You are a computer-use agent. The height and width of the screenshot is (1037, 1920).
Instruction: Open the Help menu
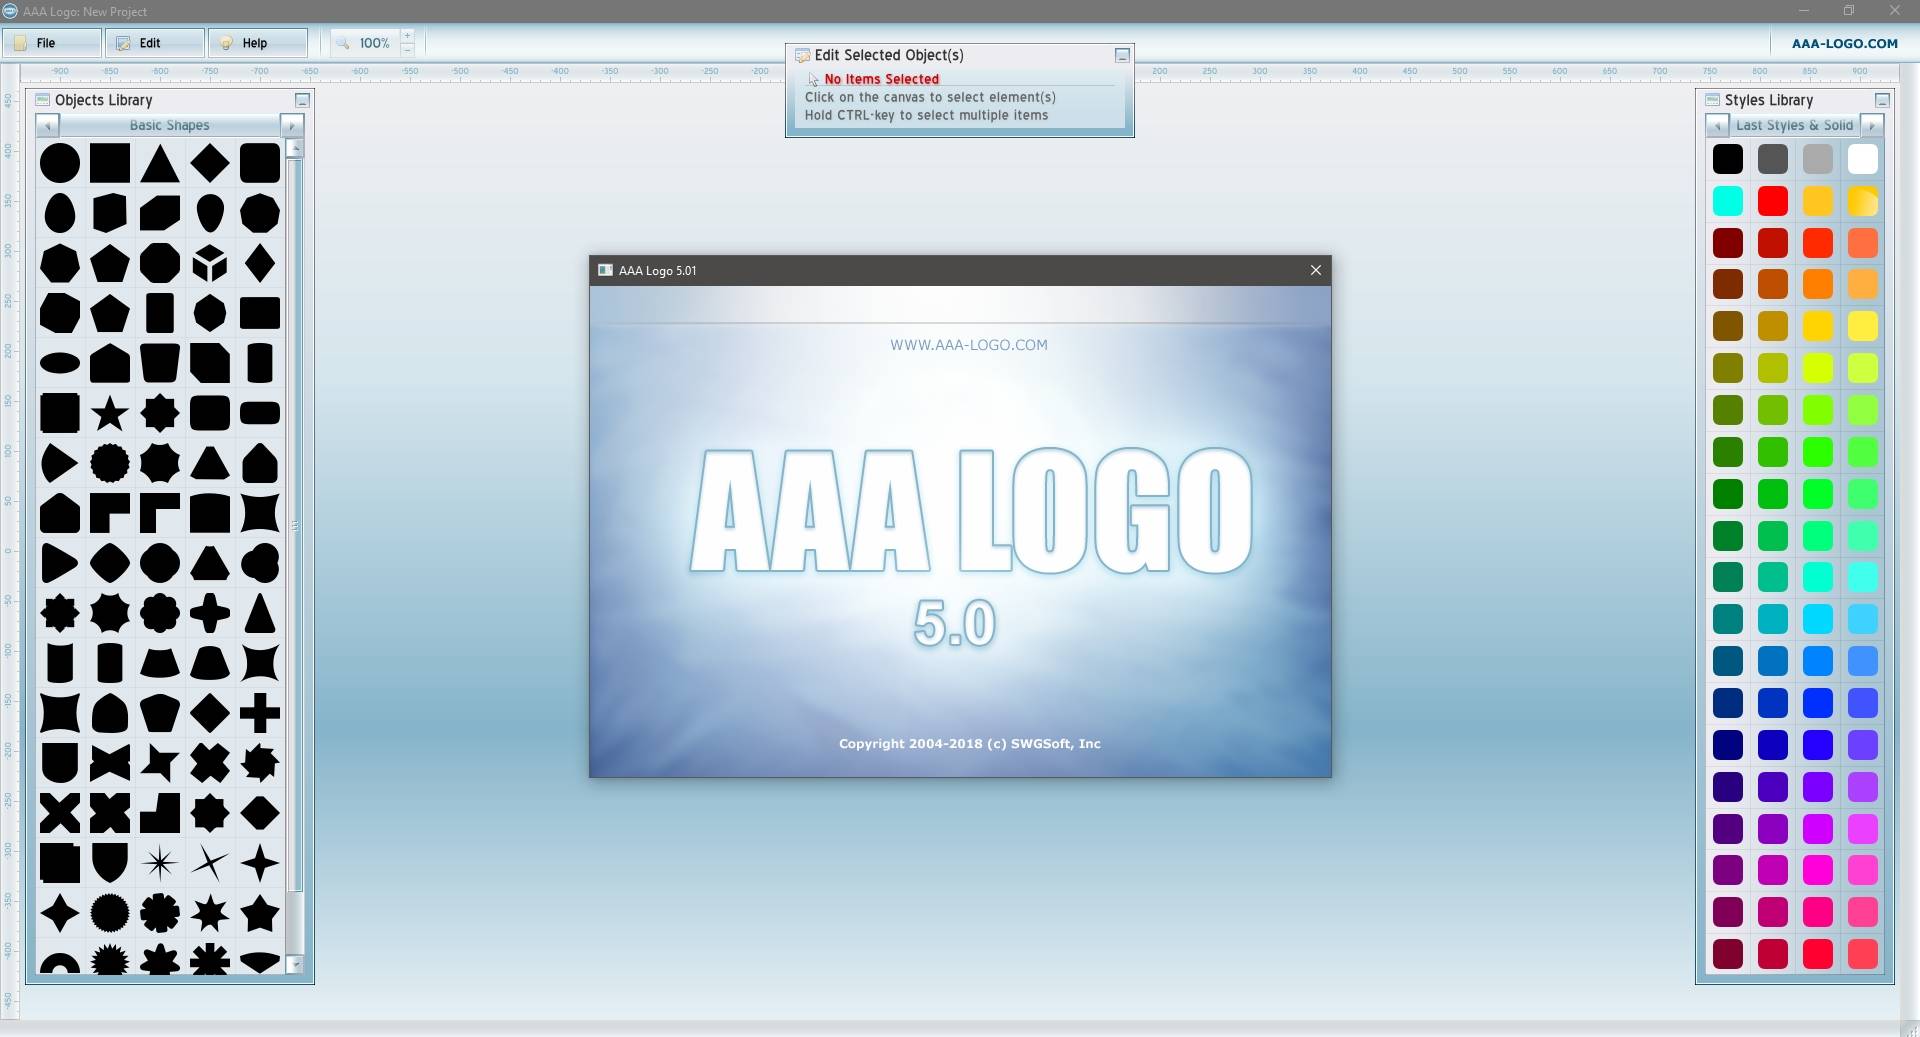(x=258, y=43)
